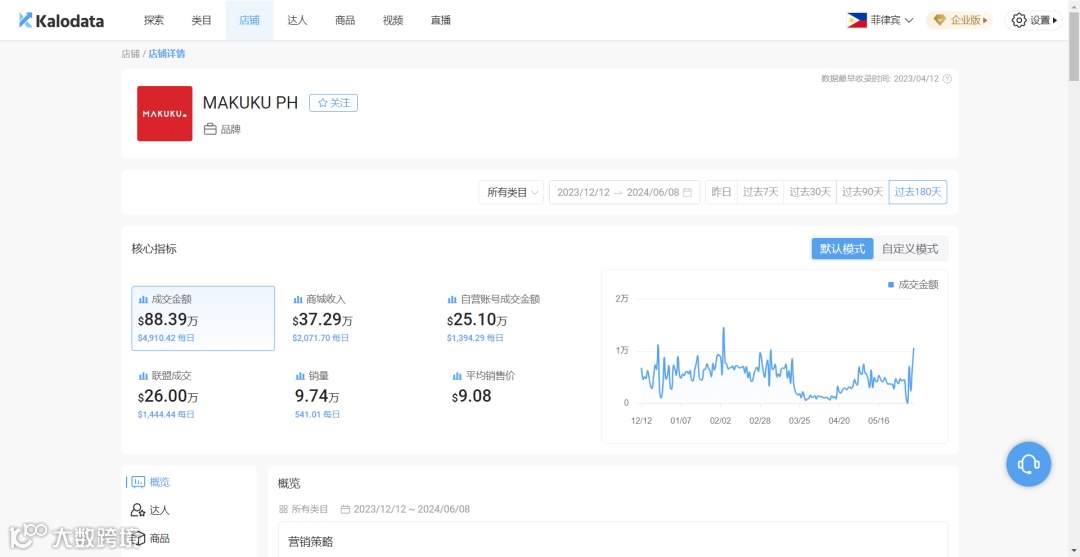Click the calendar icon in date range

[687, 193]
